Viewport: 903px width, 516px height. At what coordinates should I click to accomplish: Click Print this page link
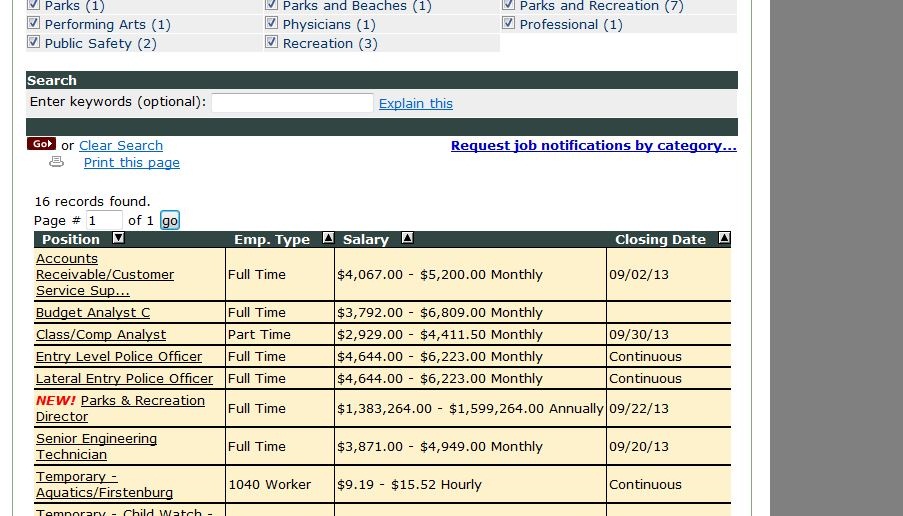pyautogui.click(x=132, y=163)
